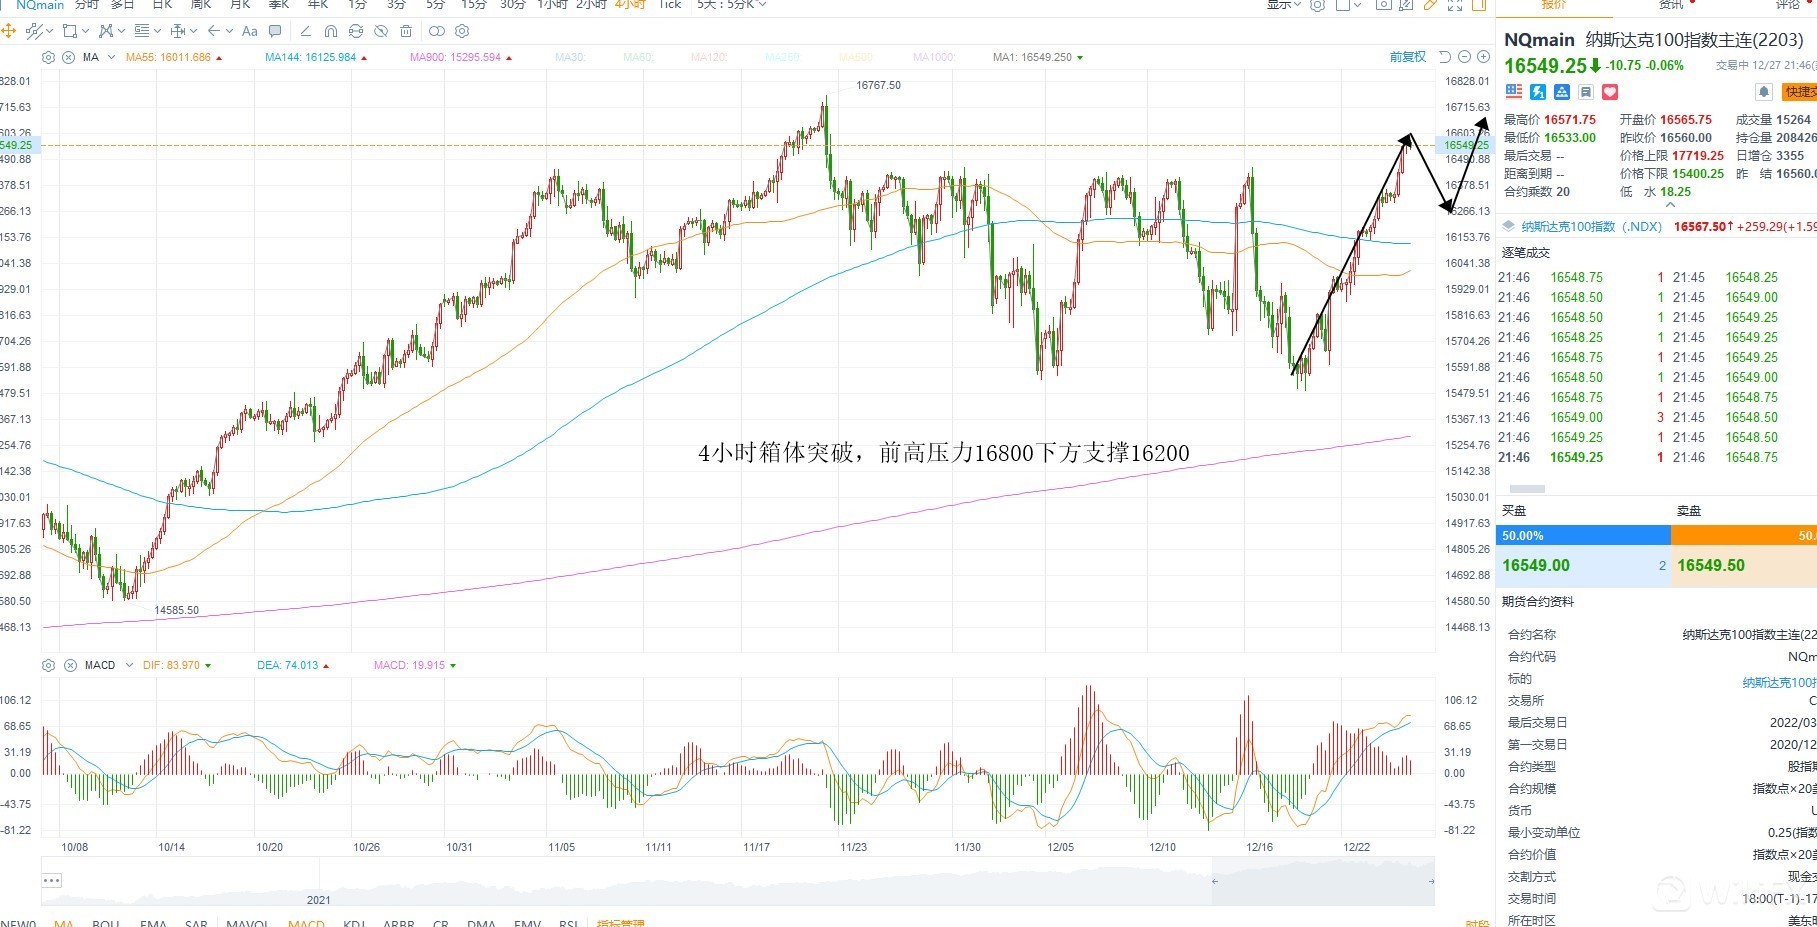
Task: Switch to the 15分 timeframe tab
Action: pos(473,5)
